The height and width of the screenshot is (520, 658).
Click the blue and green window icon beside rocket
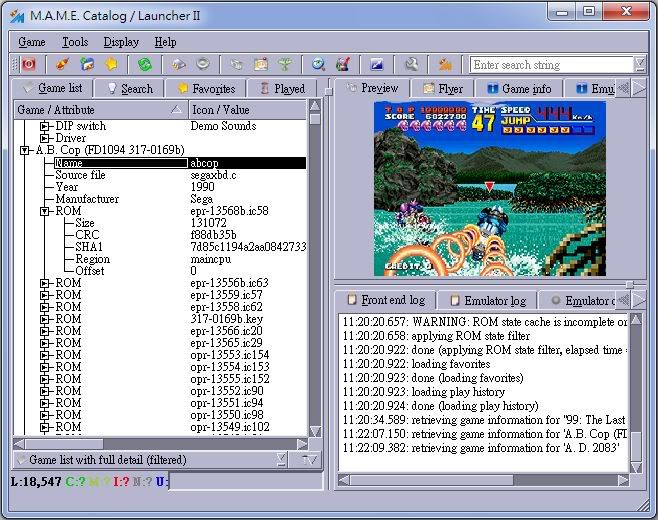click(87, 65)
